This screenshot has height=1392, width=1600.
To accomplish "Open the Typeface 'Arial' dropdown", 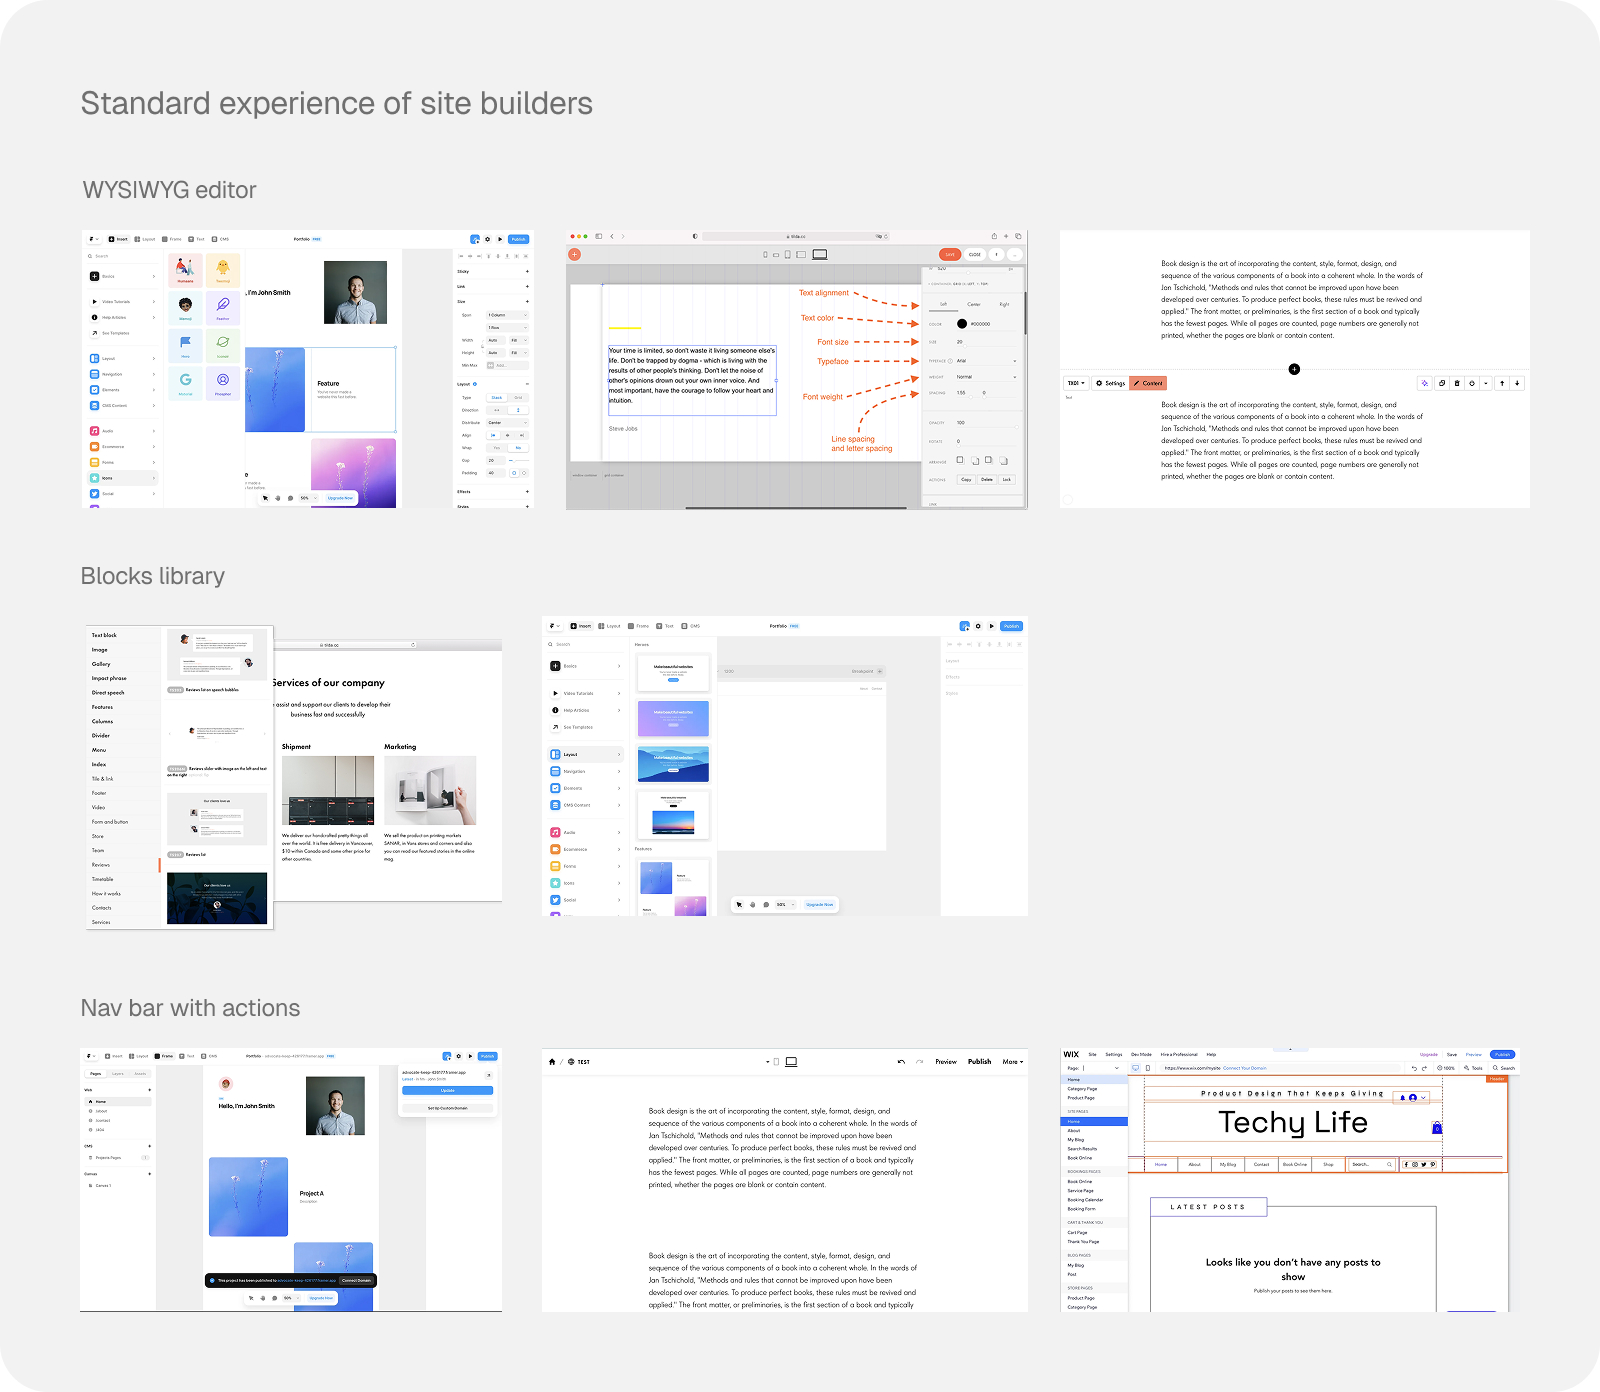I will coord(986,361).
